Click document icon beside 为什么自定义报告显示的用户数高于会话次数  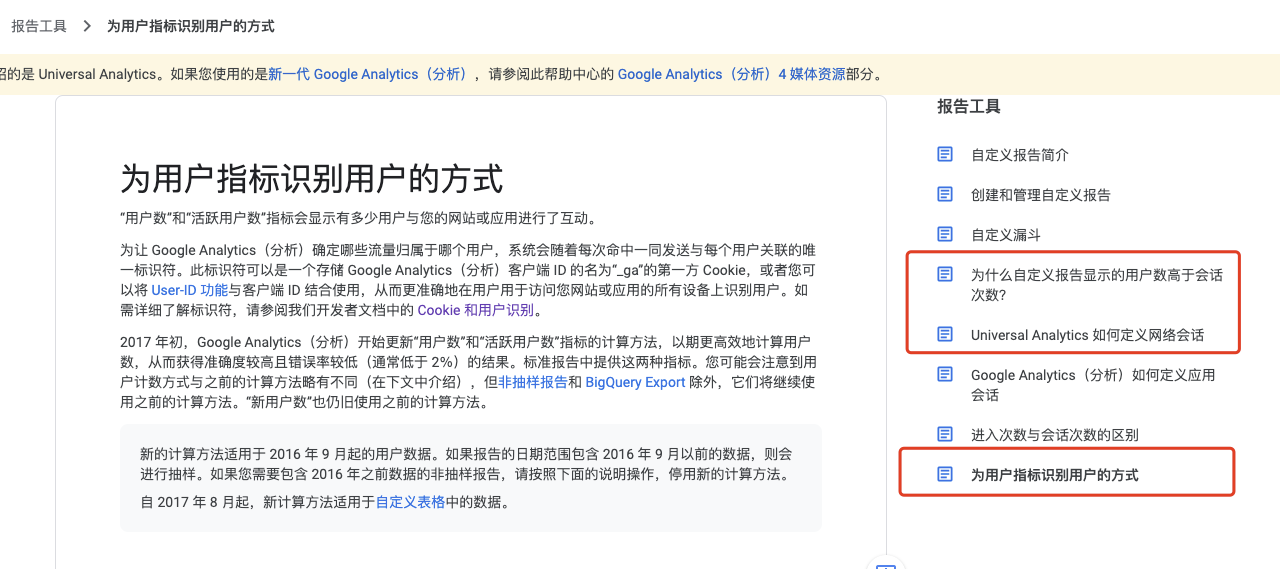click(x=945, y=274)
